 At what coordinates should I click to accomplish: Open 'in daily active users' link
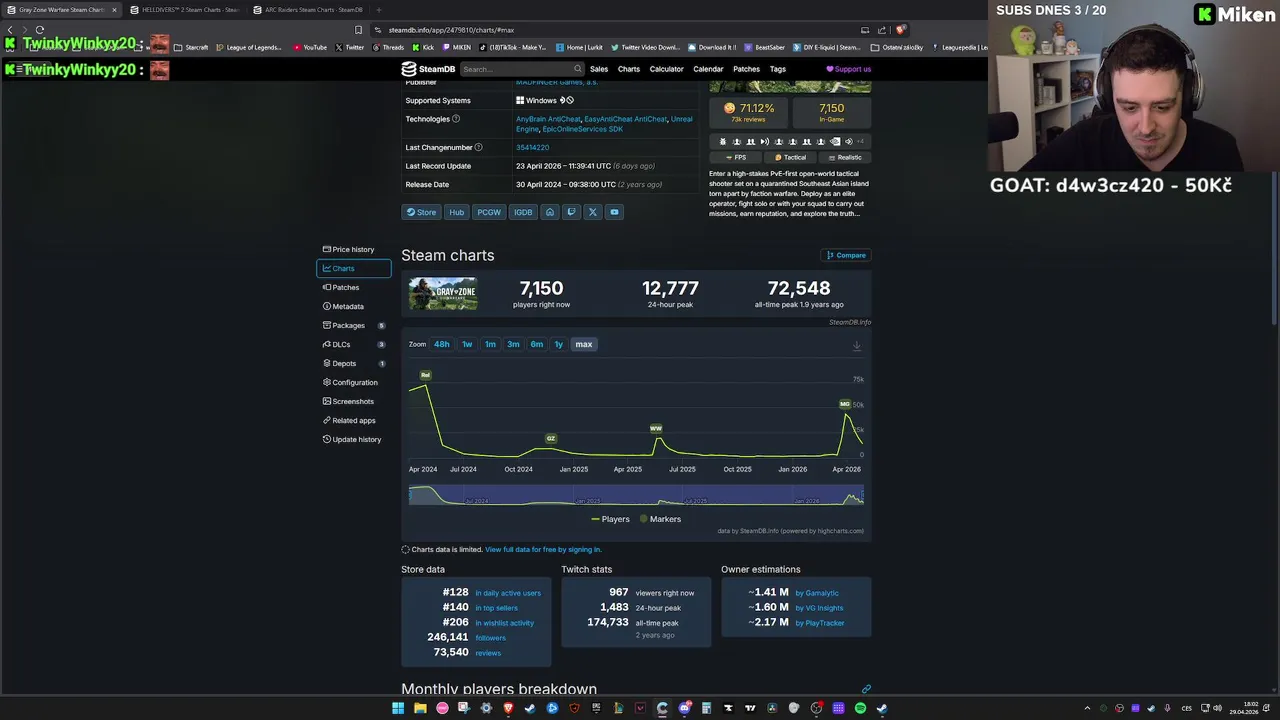[x=508, y=593]
